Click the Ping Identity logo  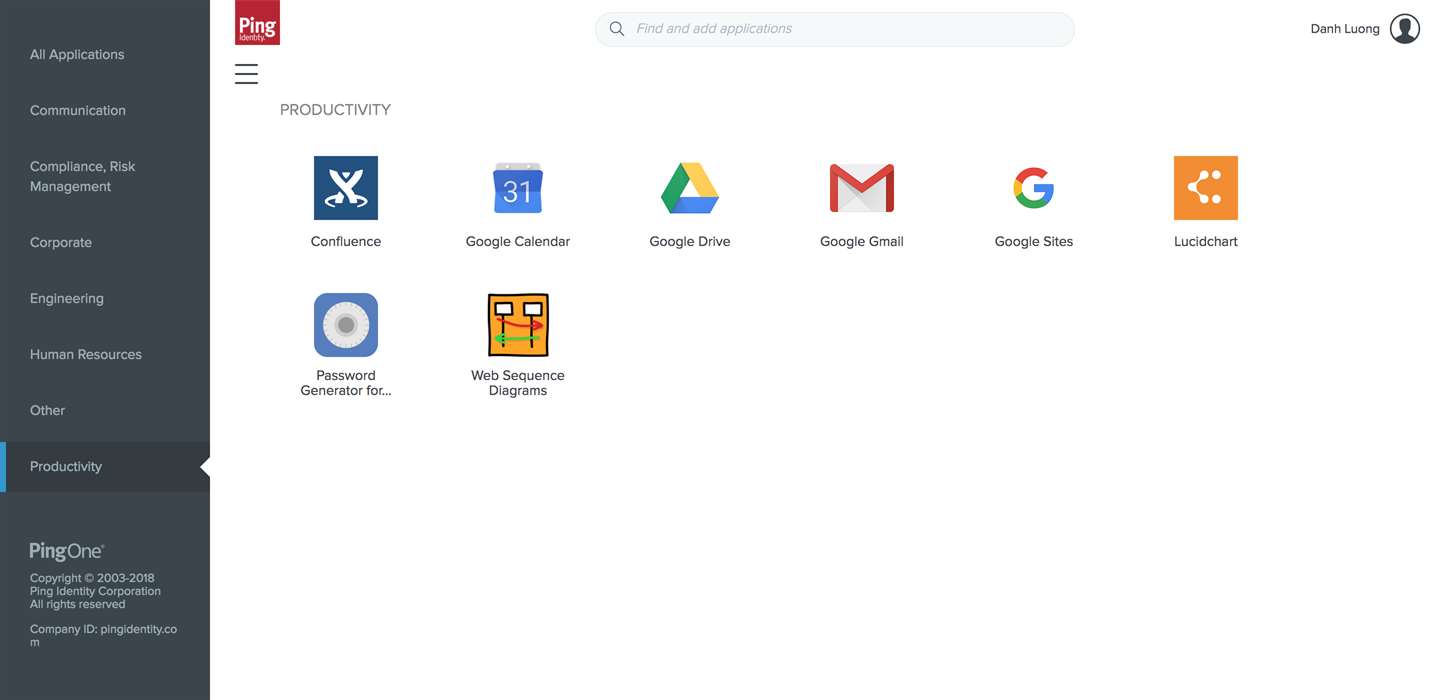[257, 23]
